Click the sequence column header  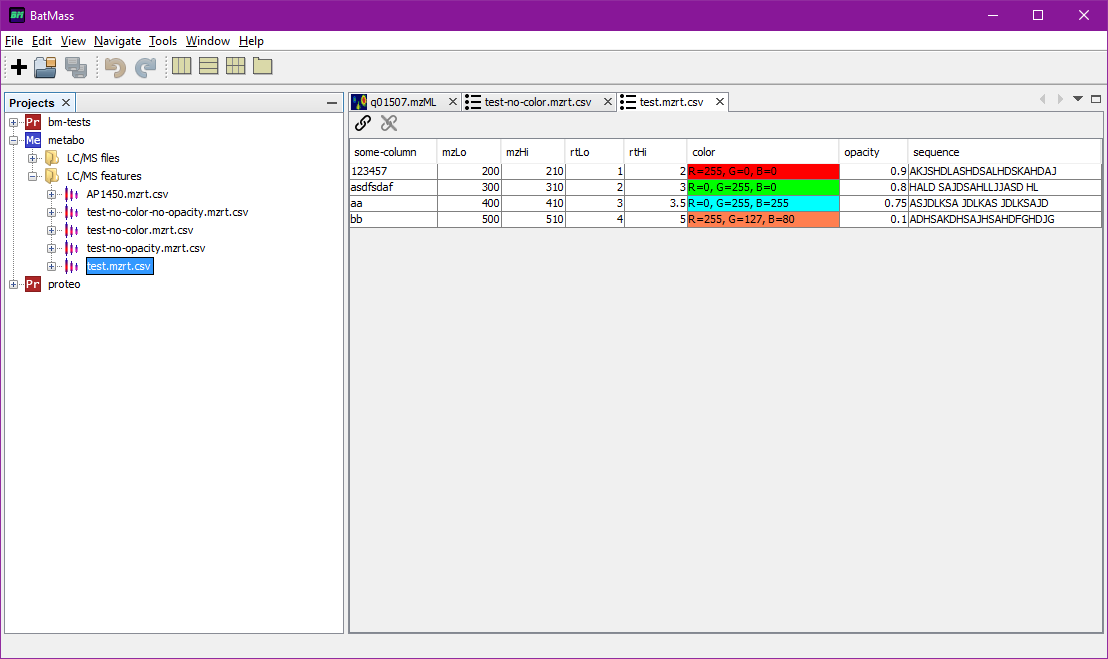1004,152
